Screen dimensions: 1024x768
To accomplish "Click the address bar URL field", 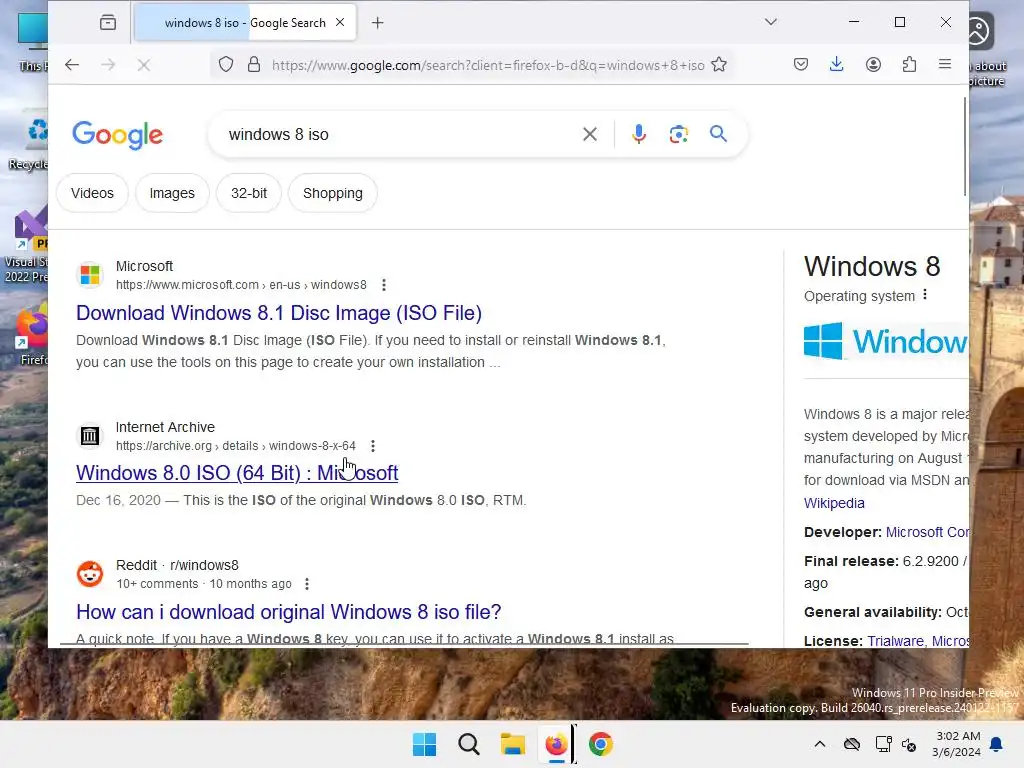I will pyautogui.click(x=488, y=65).
